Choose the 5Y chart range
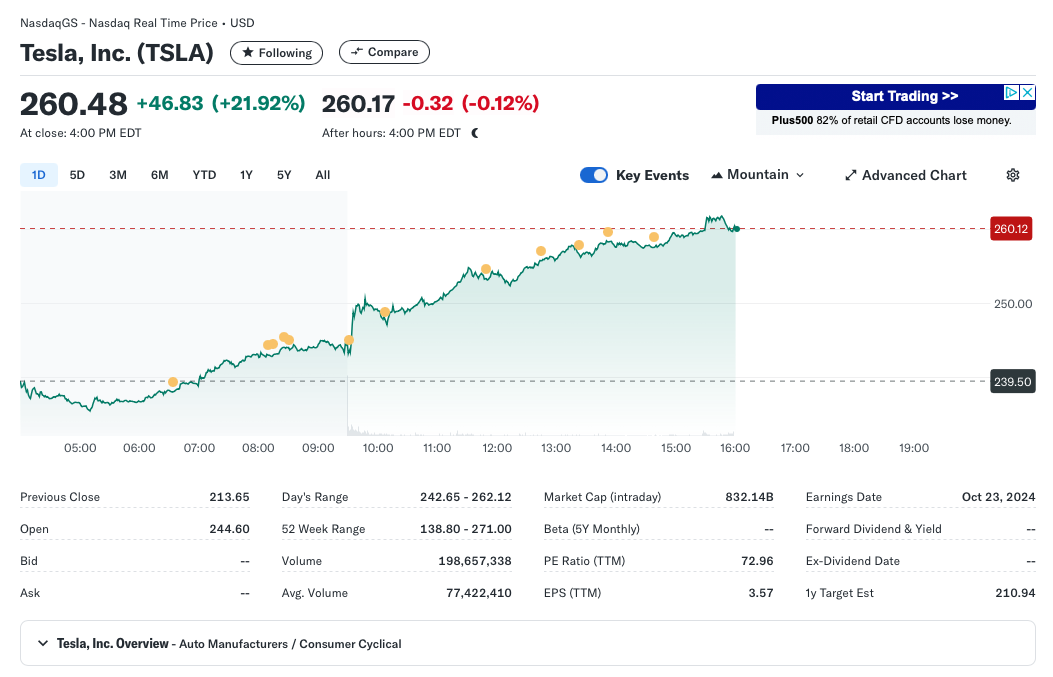Screen dimensions: 1053x677 284,175
